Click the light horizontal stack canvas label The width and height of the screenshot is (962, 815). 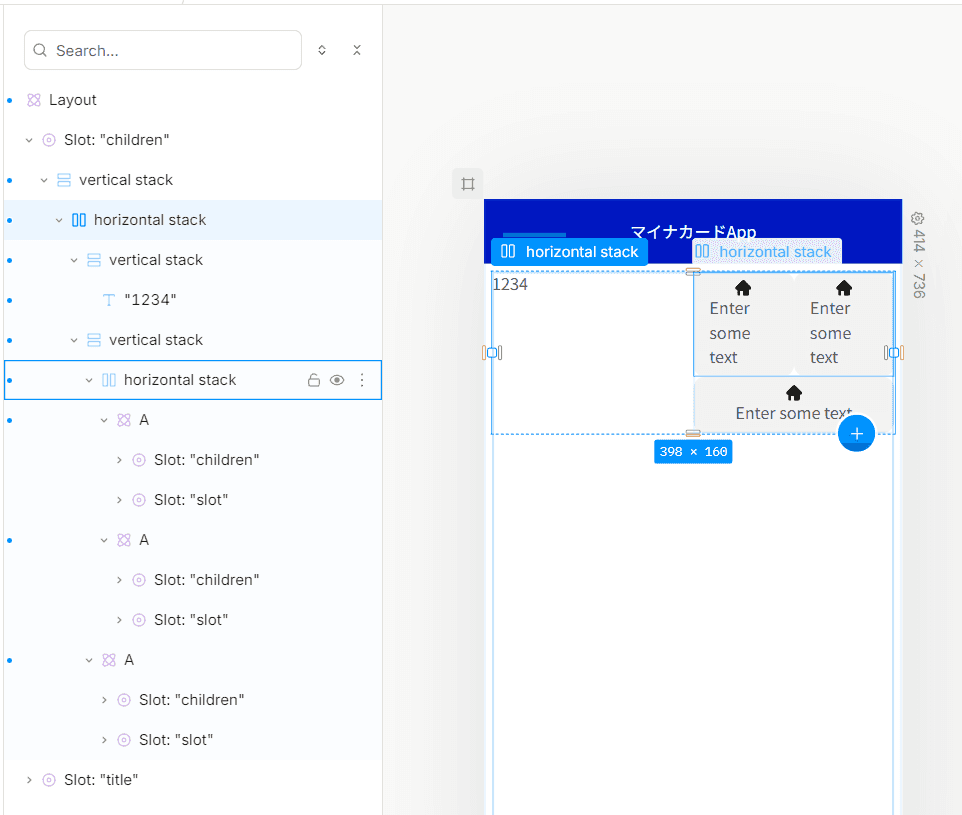coord(767,252)
